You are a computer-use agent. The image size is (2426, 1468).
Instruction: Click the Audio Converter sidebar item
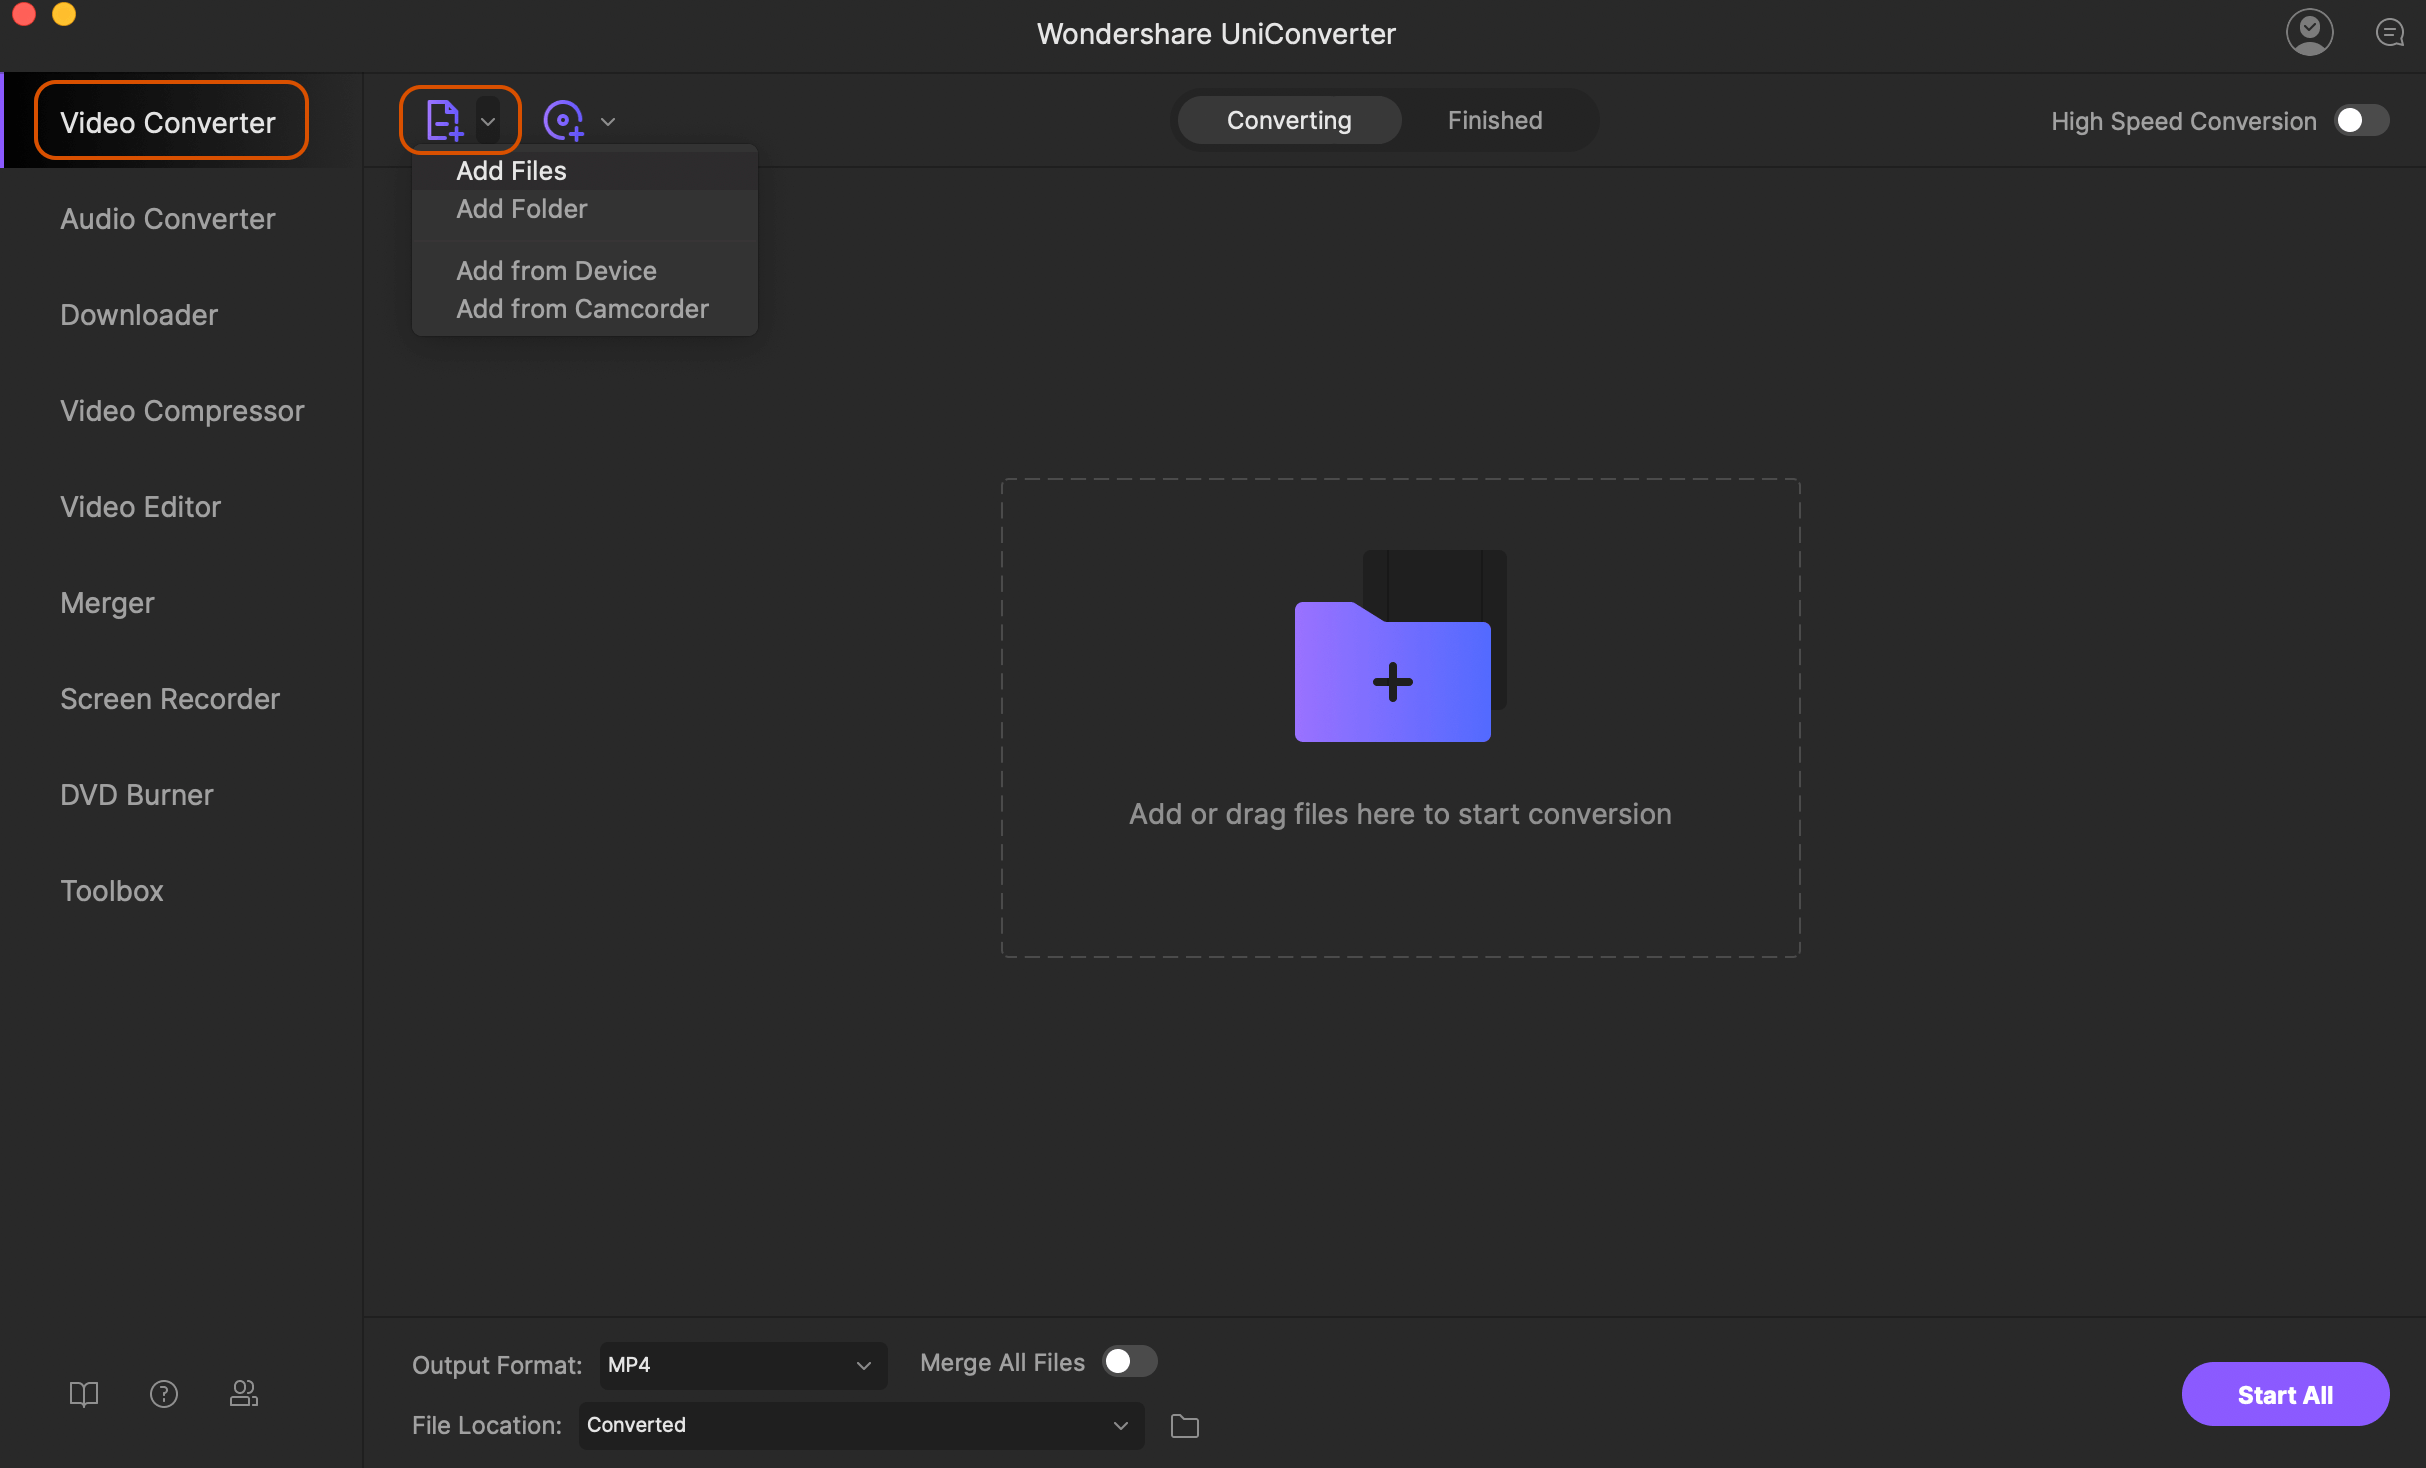coord(166,217)
